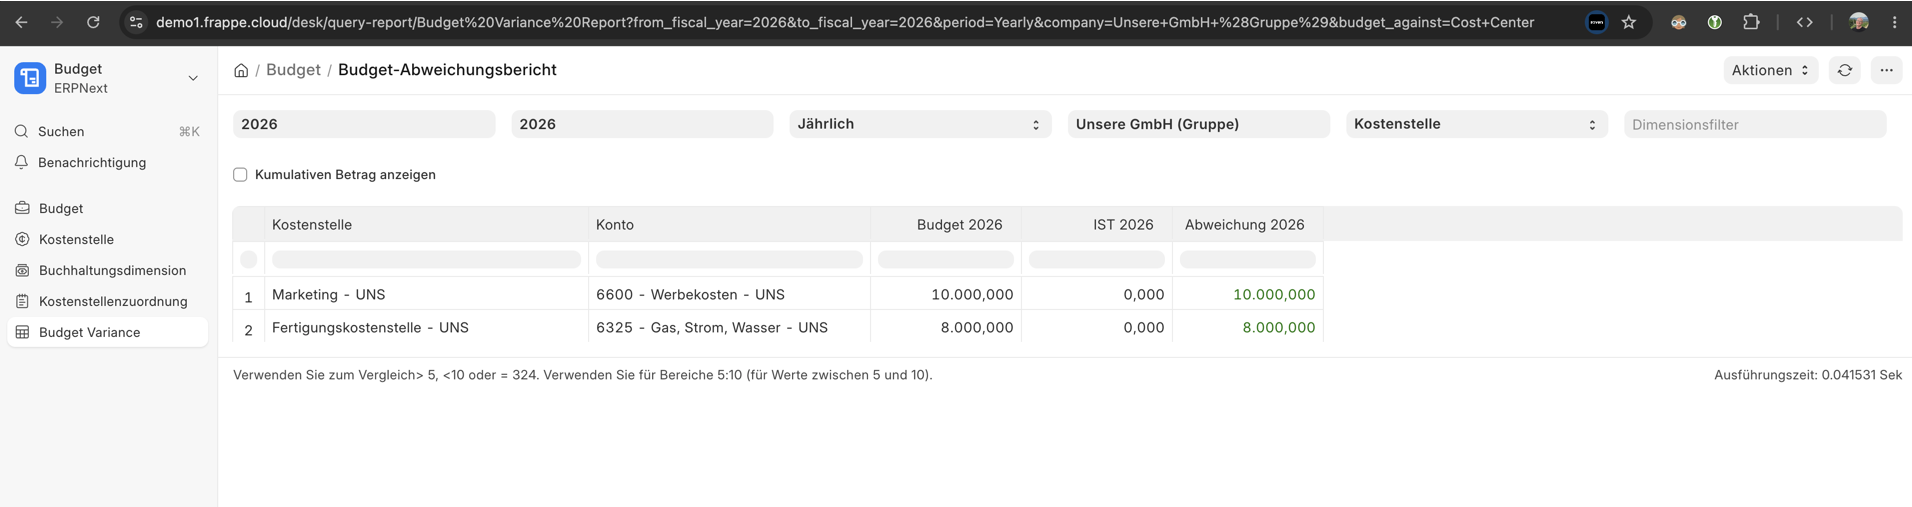The width and height of the screenshot is (1912, 507).
Task: Open the browser extensions puzzle icon
Action: click(1751, 22)
